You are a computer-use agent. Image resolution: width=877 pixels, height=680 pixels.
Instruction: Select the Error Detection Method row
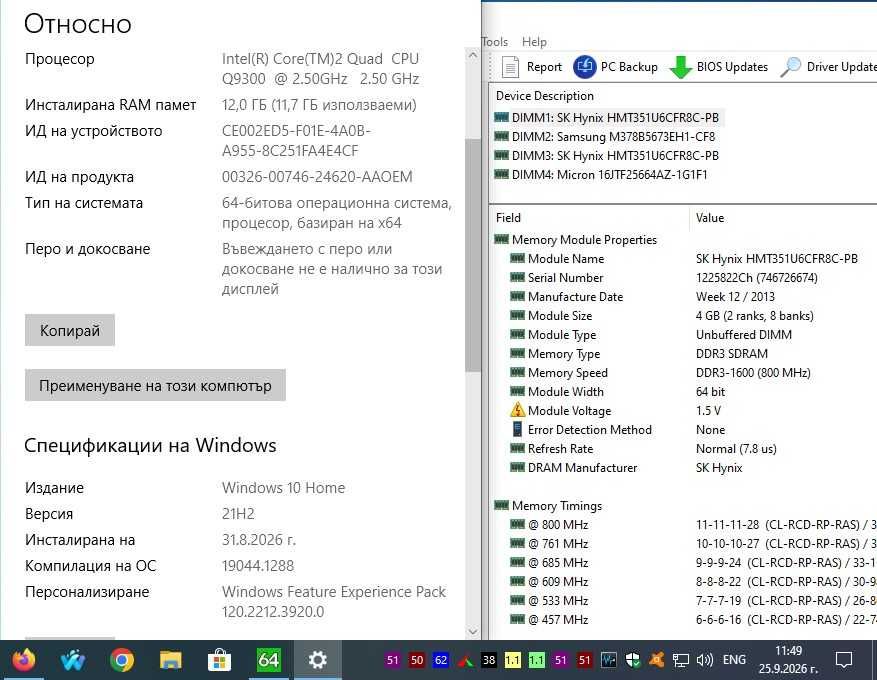[618, 429]
